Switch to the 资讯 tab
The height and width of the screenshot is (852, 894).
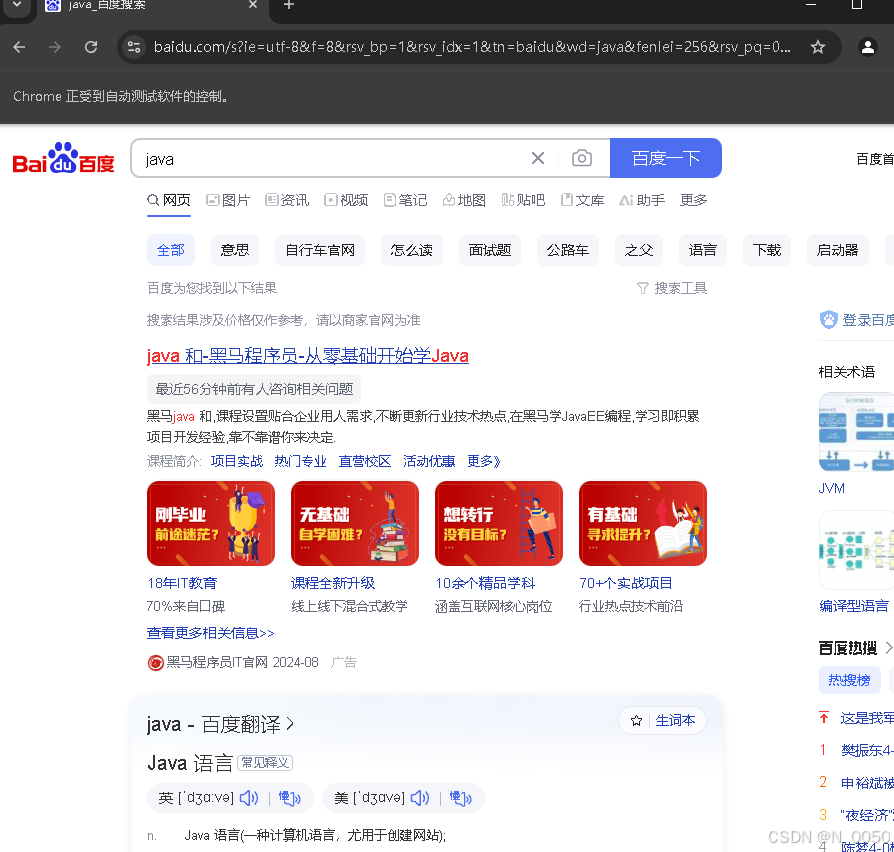click(287, 200)
